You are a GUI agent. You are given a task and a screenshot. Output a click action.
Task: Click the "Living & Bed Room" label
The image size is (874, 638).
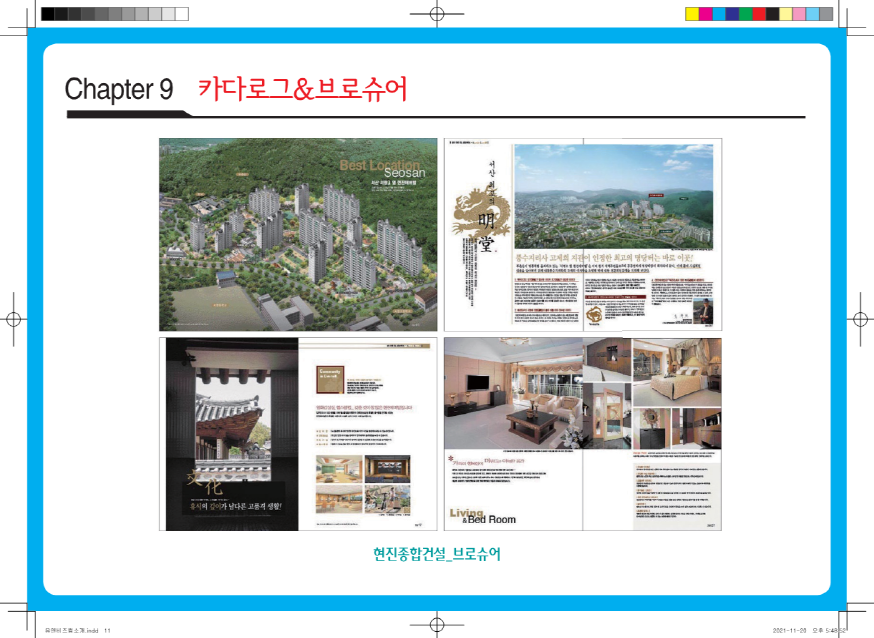click(x=482, y=517)
